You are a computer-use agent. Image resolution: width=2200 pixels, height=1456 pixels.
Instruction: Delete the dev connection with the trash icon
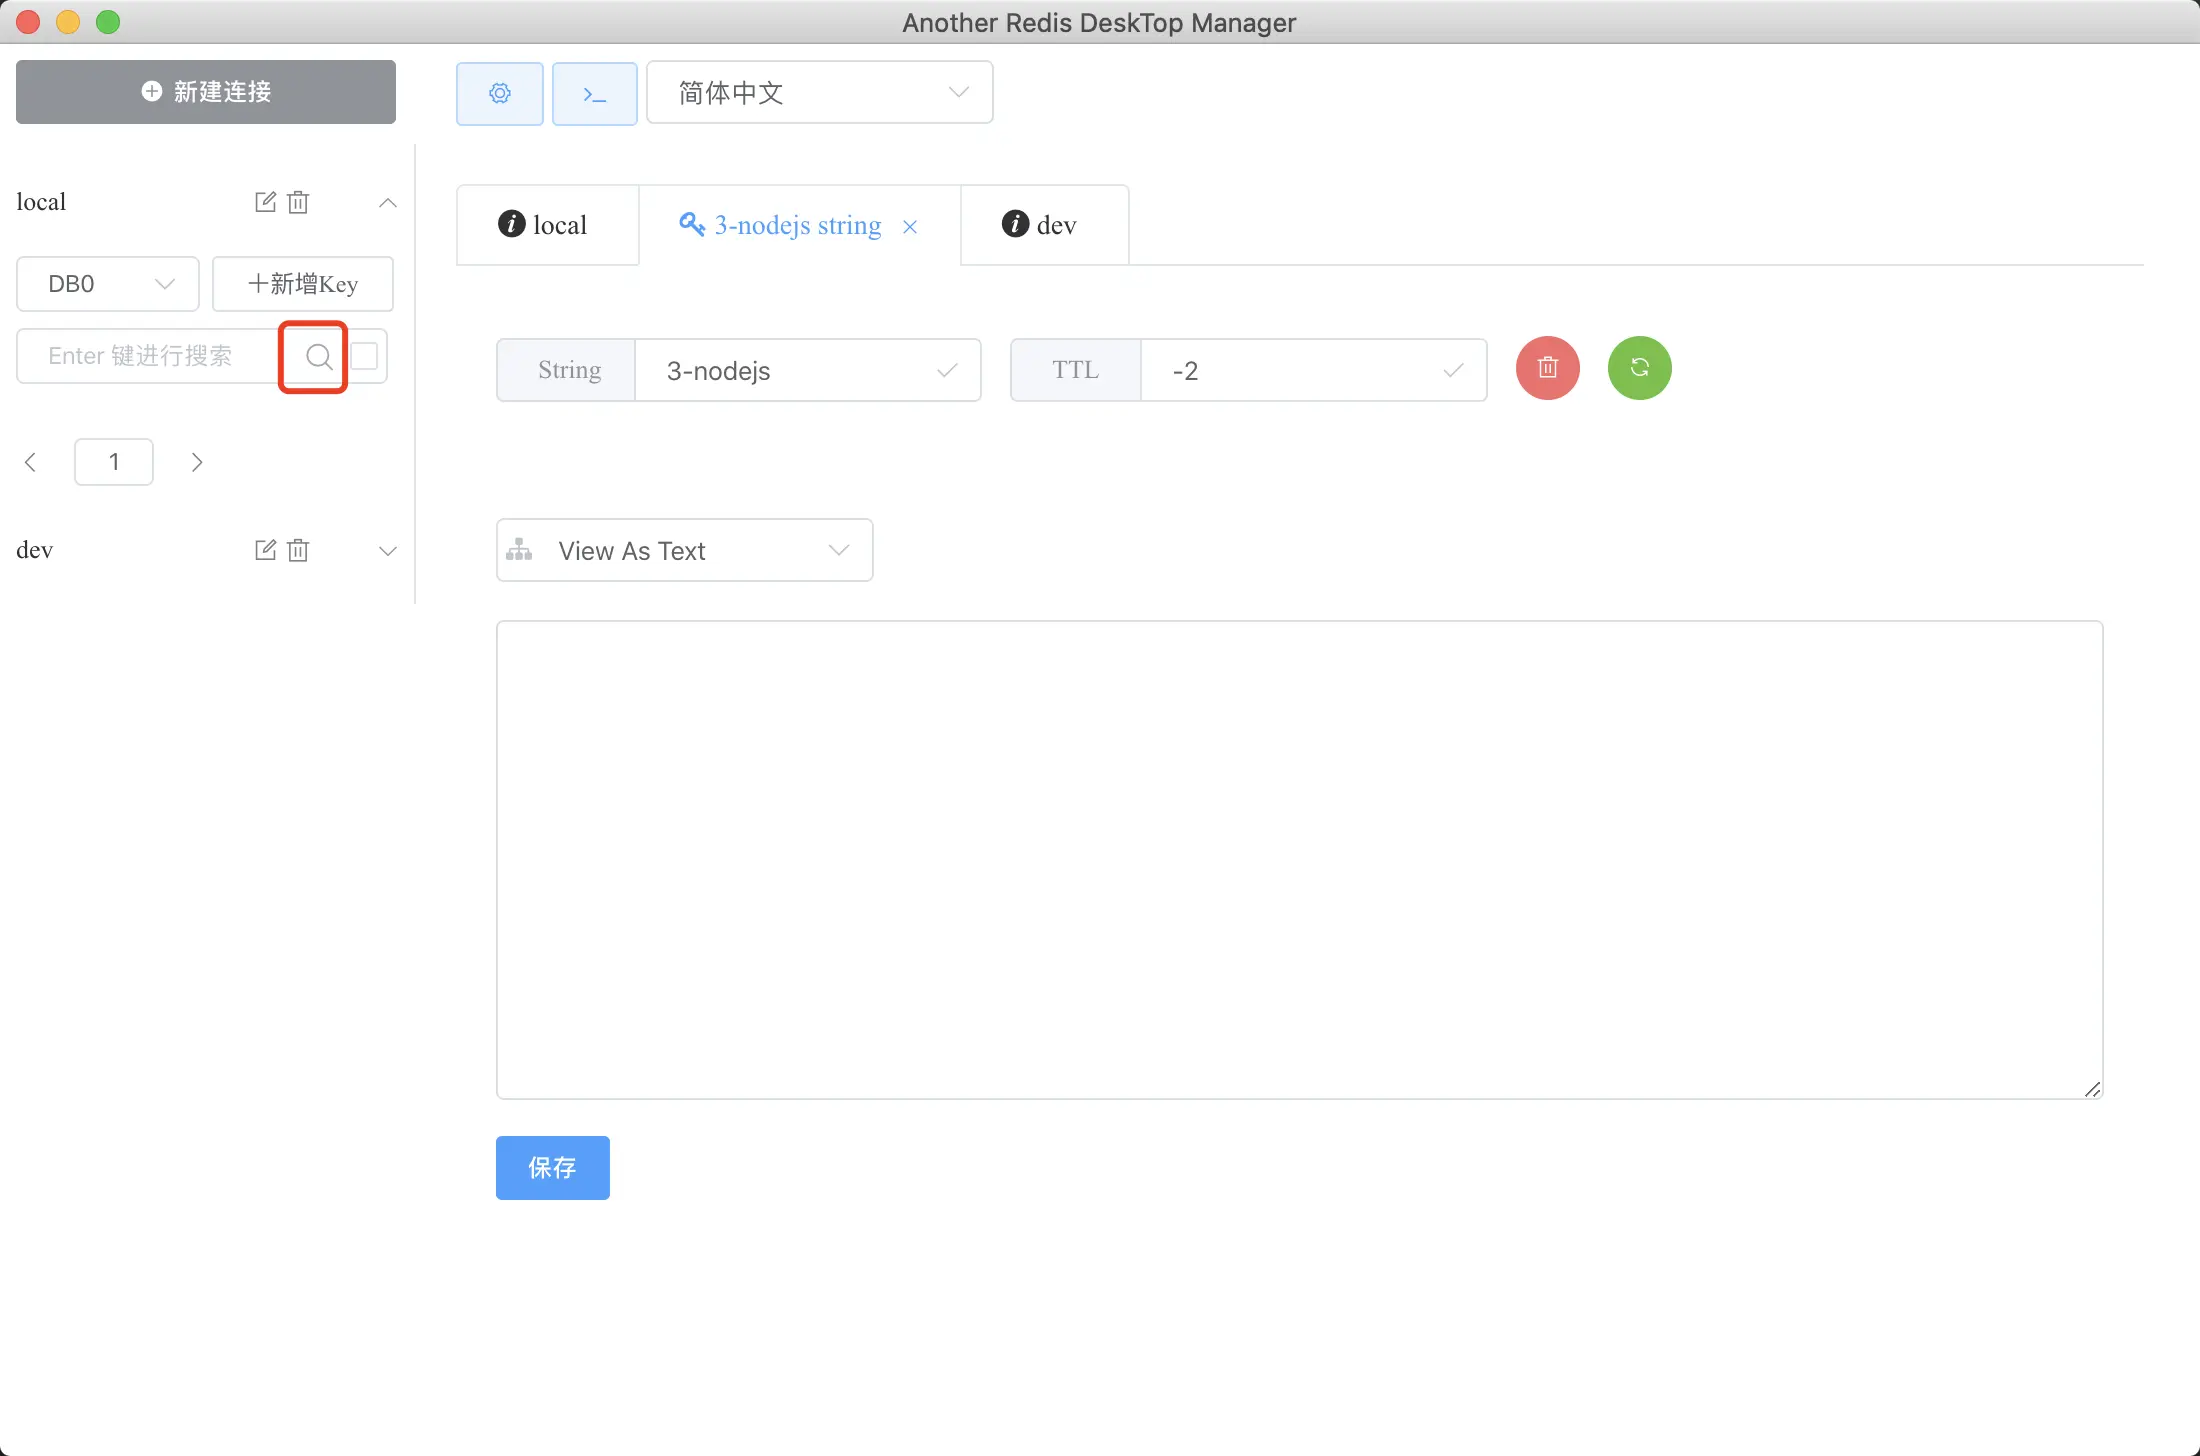[x=298, y=550]
